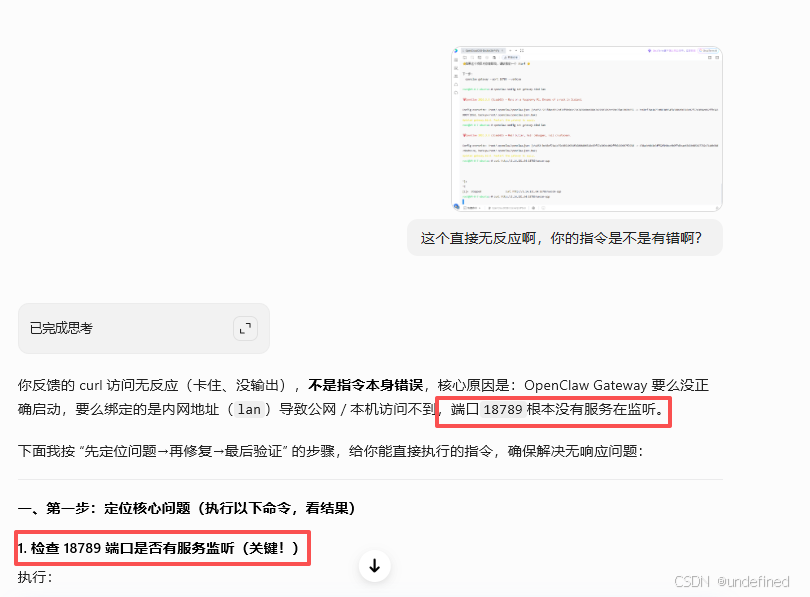Open the attached terminal screenshot thumbnail
The height and width of the screenshot is (597, 810).
(587, 129)
